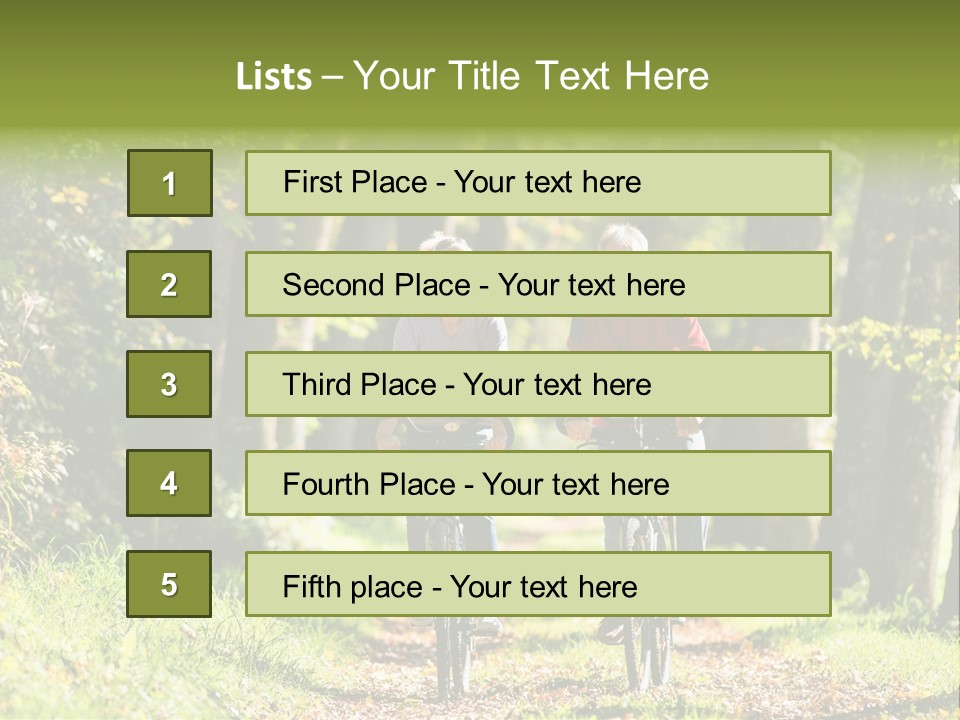Click the number 3 square

169,384
